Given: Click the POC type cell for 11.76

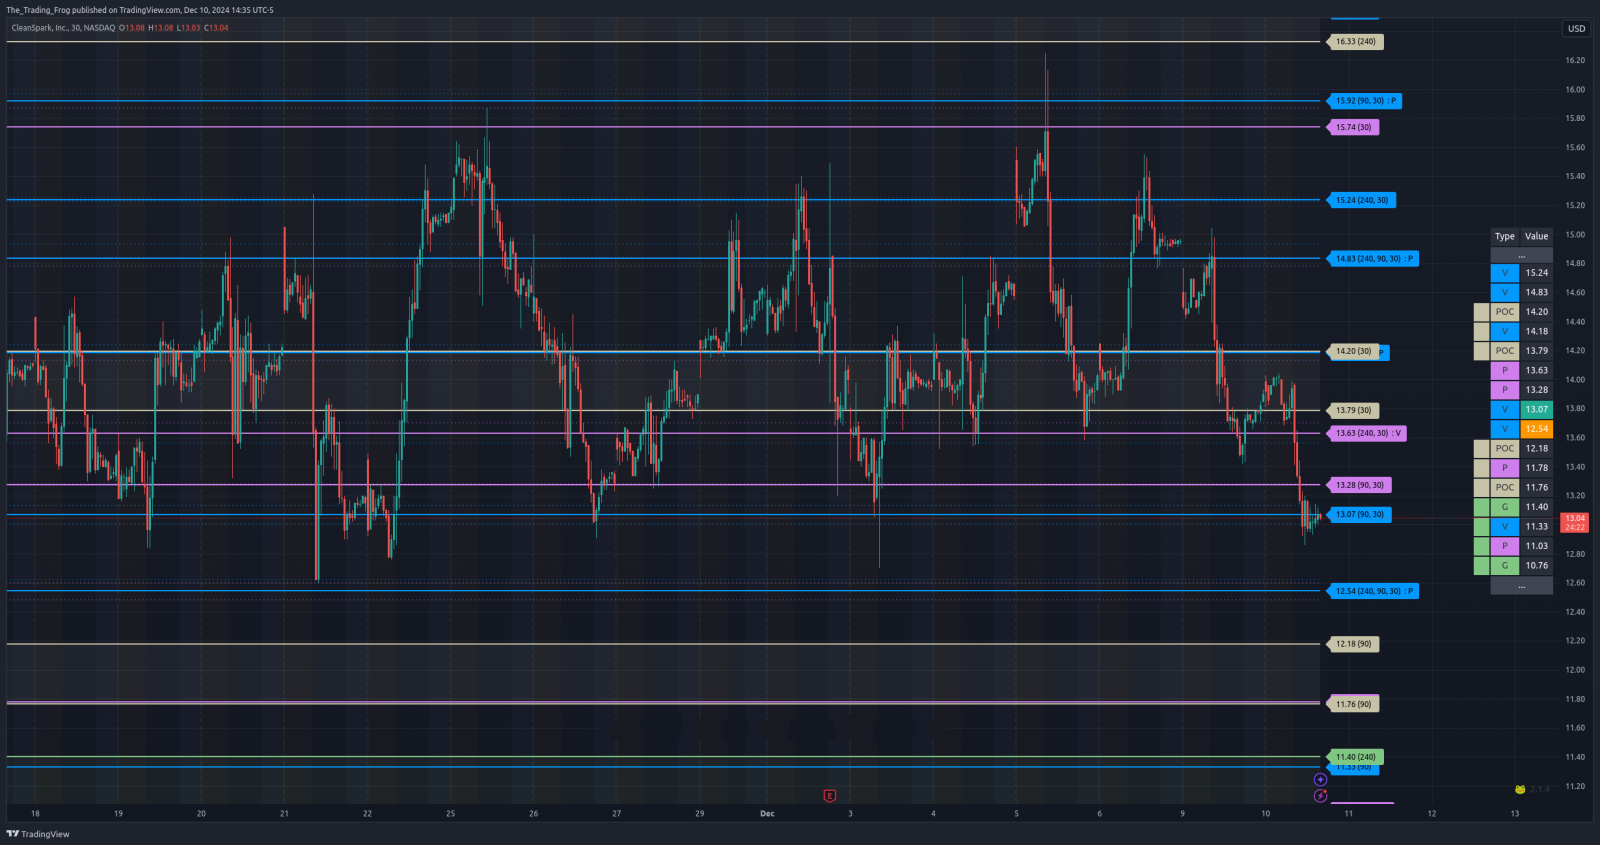Looking at the screenshot, I should [x=1505, y=488].
